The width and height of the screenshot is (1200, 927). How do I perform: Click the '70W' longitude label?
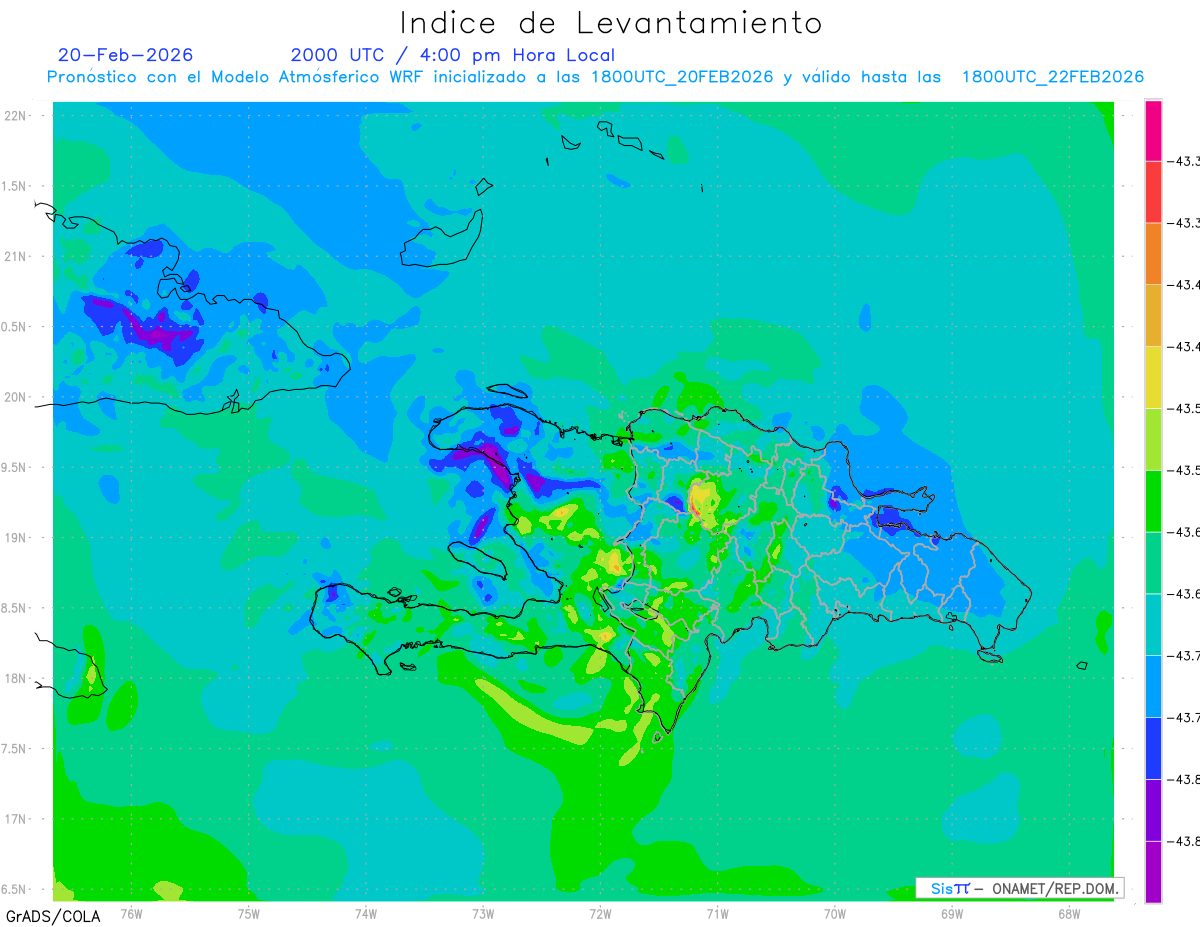coord(835,912)
